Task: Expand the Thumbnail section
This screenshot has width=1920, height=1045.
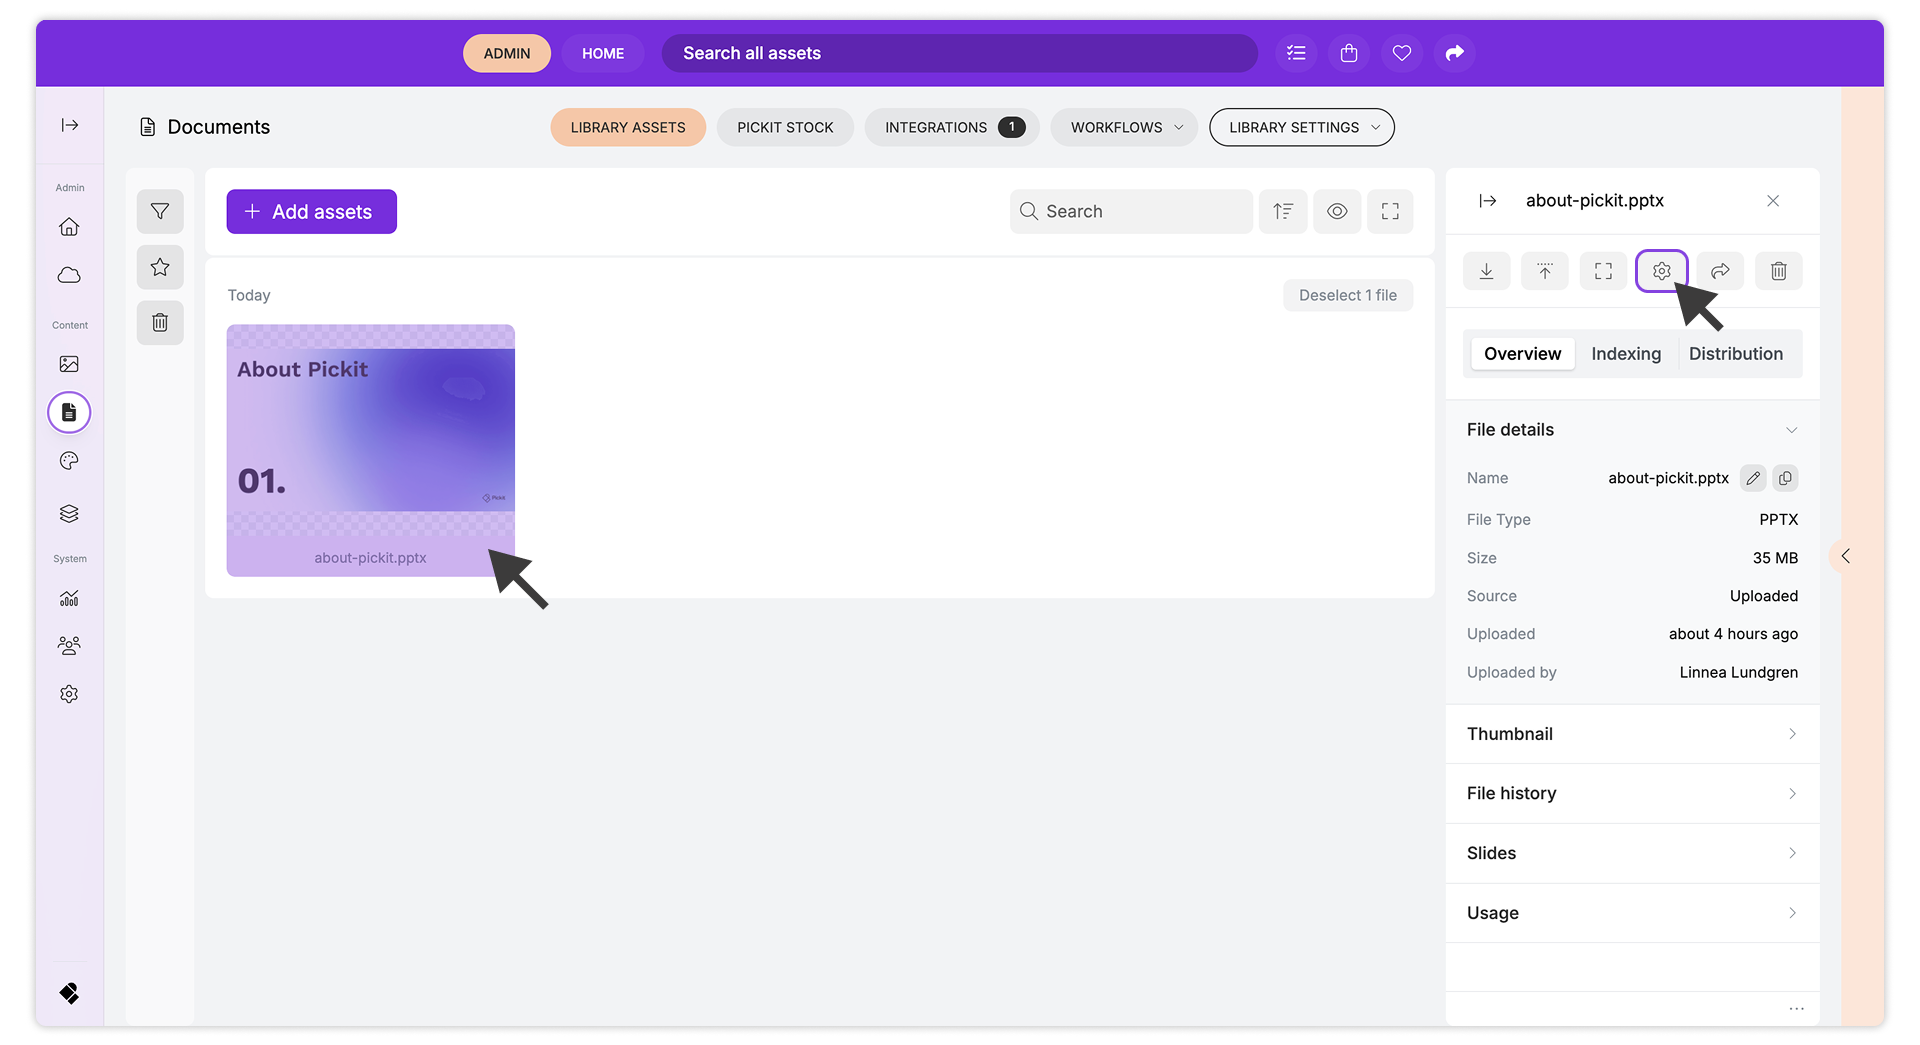Action: pyautogui.click(x=1631, y=734)
